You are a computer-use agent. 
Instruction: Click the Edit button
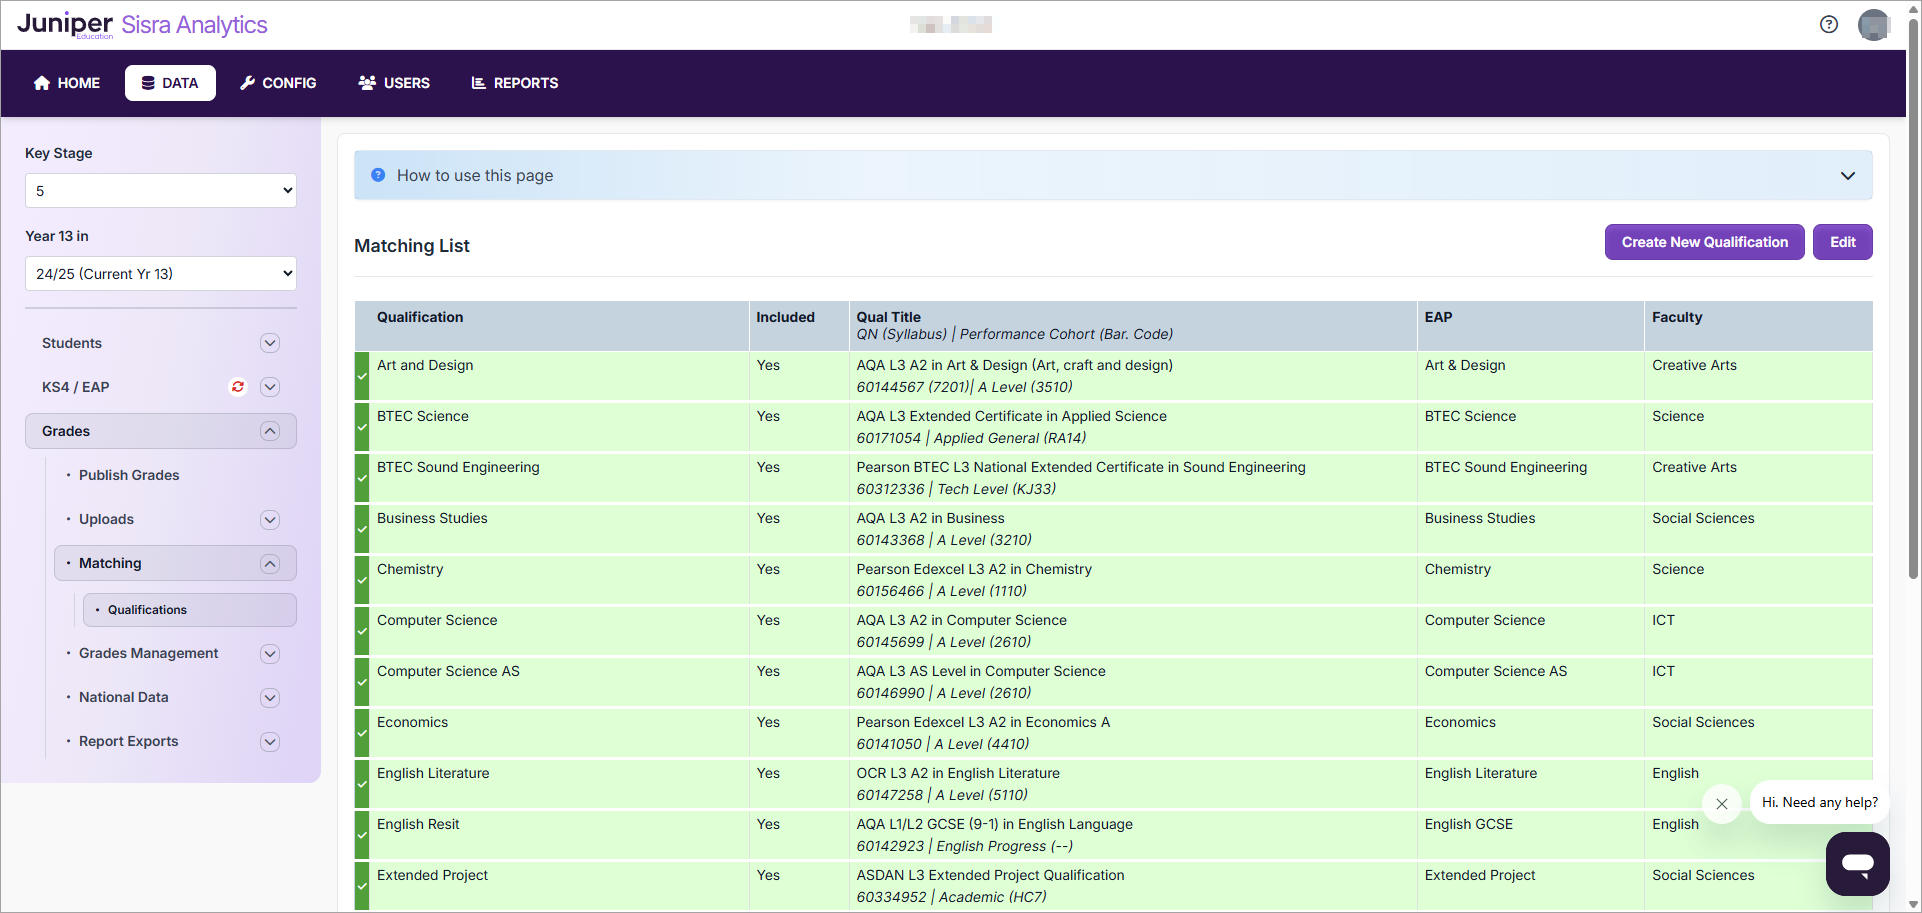(1842, 242)
